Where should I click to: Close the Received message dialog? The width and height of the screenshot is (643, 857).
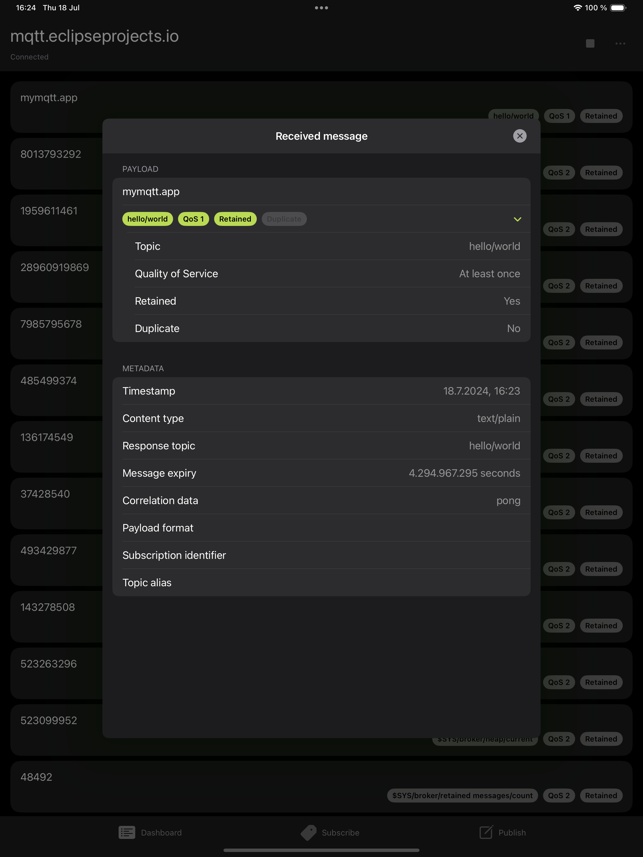tap(519, 136)
